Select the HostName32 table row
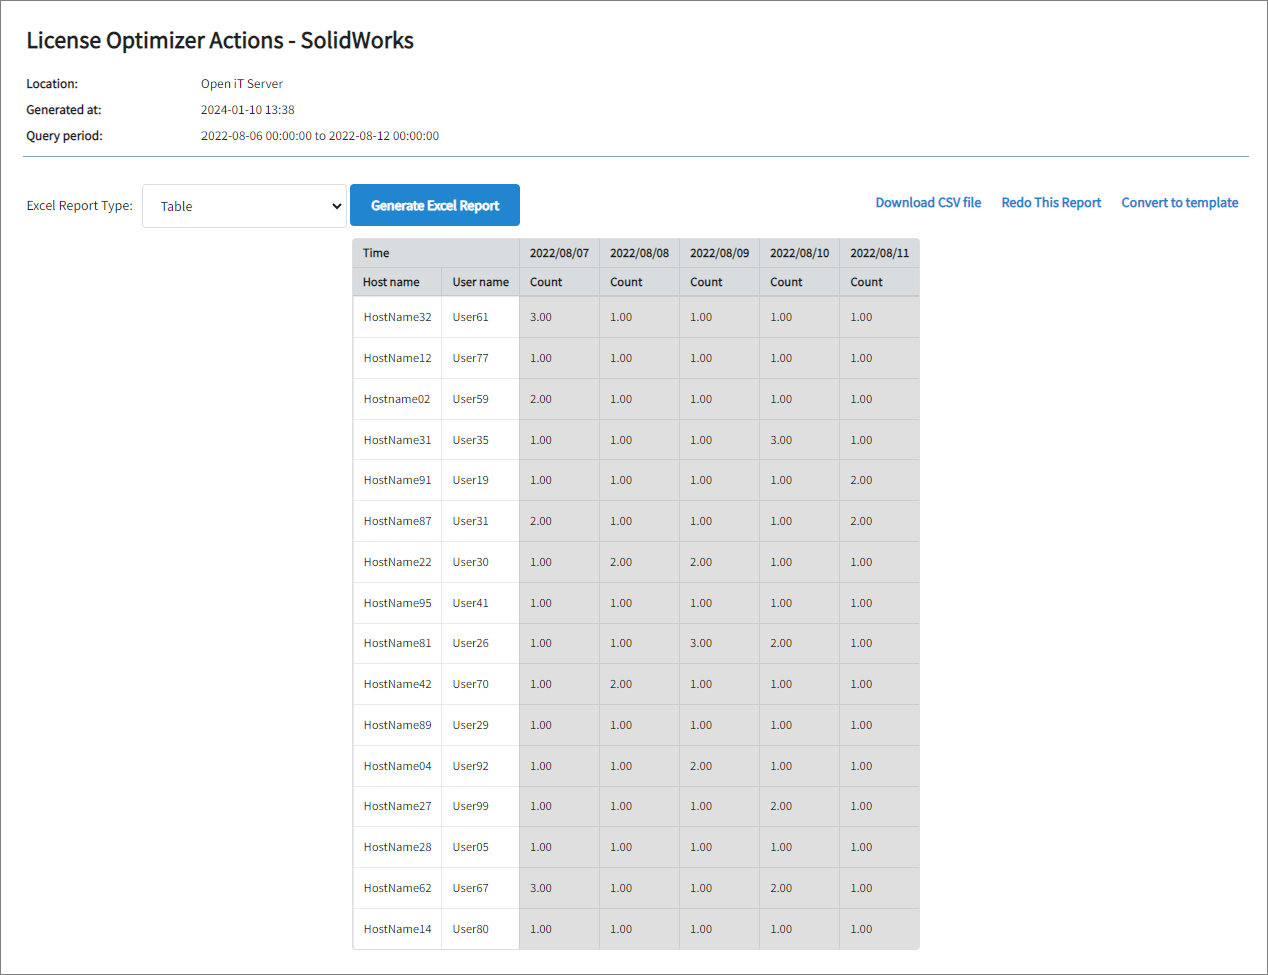The height and width of the screenshot is (975, 1268). [x=396, y=317]
